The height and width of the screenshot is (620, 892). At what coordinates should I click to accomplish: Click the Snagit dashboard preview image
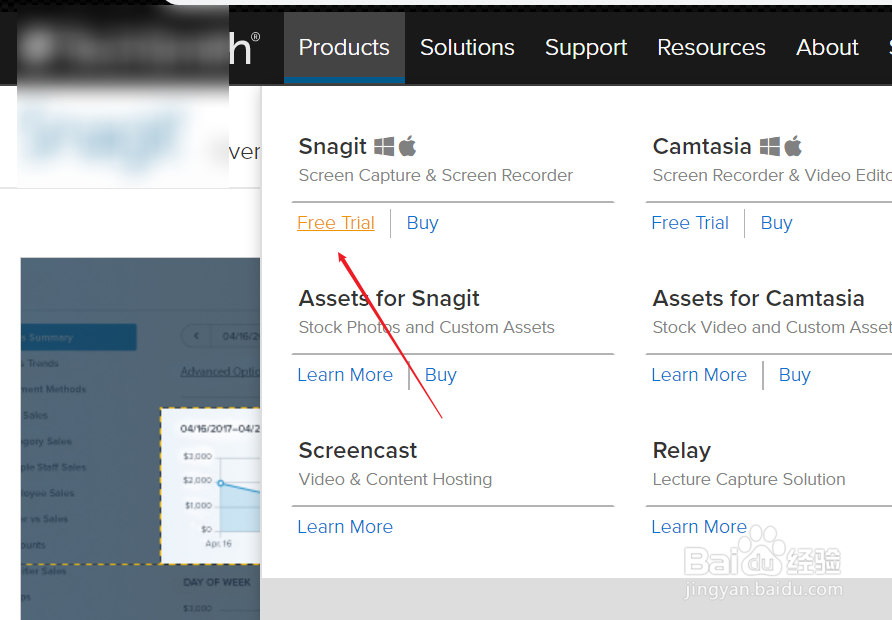point(141,439)
